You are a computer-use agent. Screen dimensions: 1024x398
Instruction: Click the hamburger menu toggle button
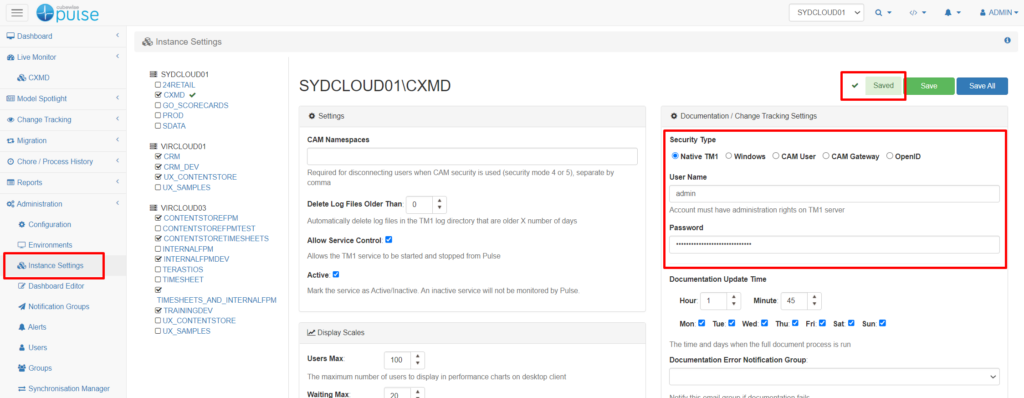(18, 12)
